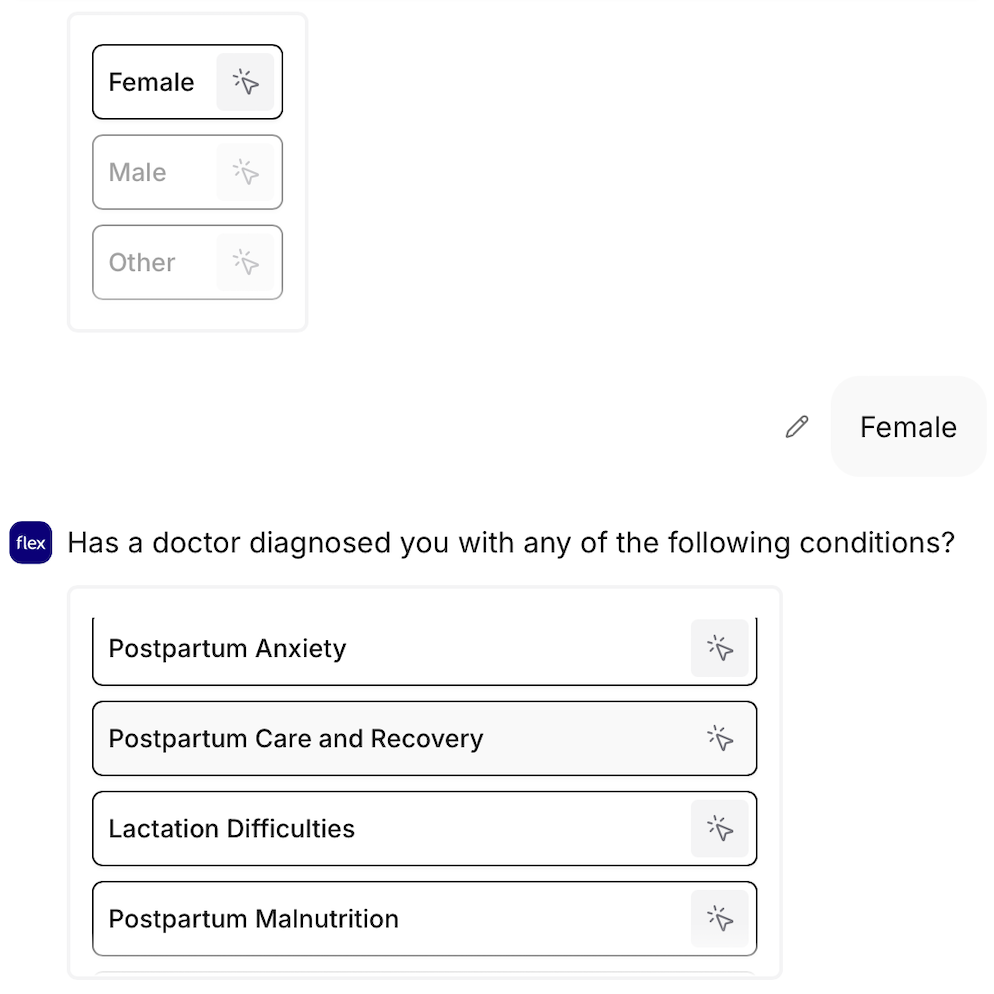Screen dimensions: 994x994
Task: Click the pencil edit icon next to Female reply
Action: 797,427
